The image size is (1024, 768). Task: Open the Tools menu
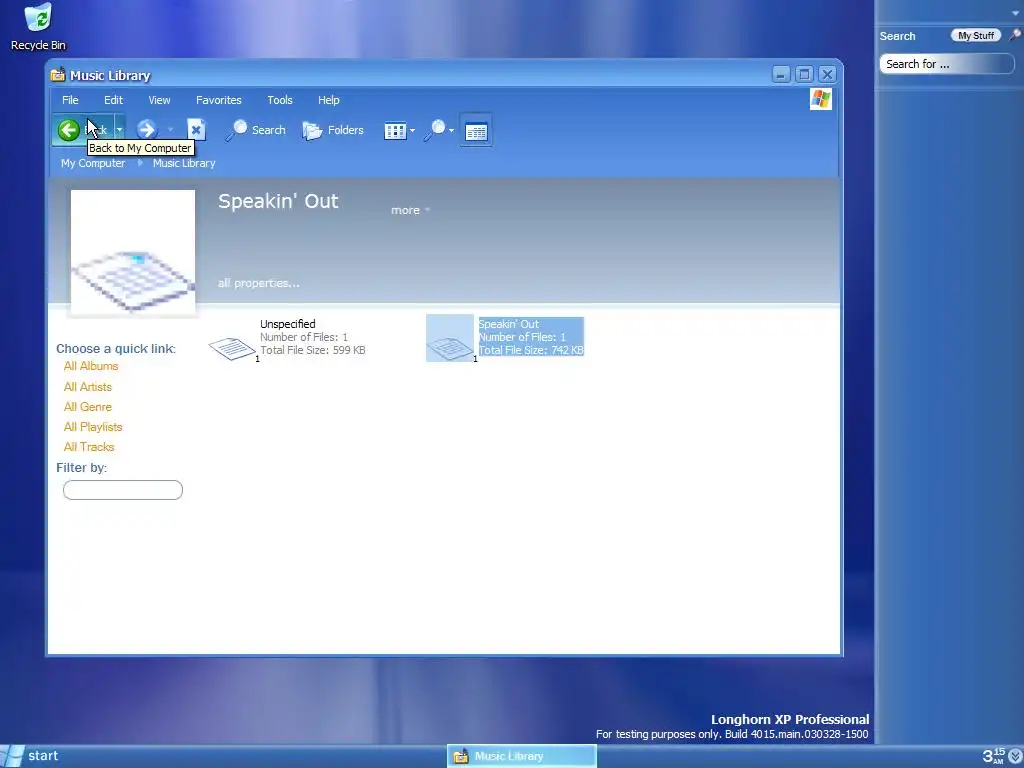pyautogui.click(x=280, y=100)
